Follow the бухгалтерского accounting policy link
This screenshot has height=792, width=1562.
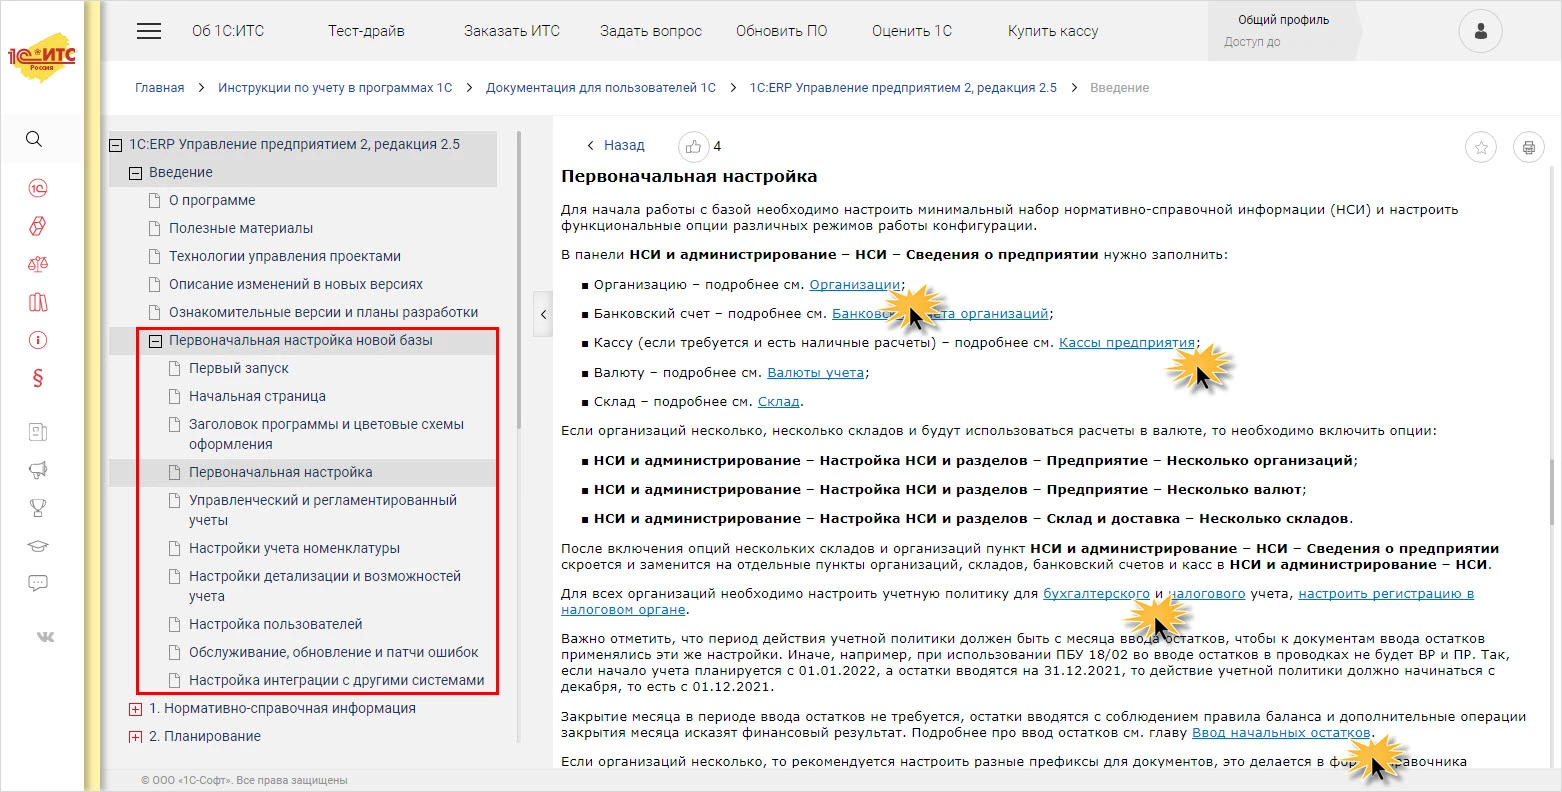[x=1097, y=594]
